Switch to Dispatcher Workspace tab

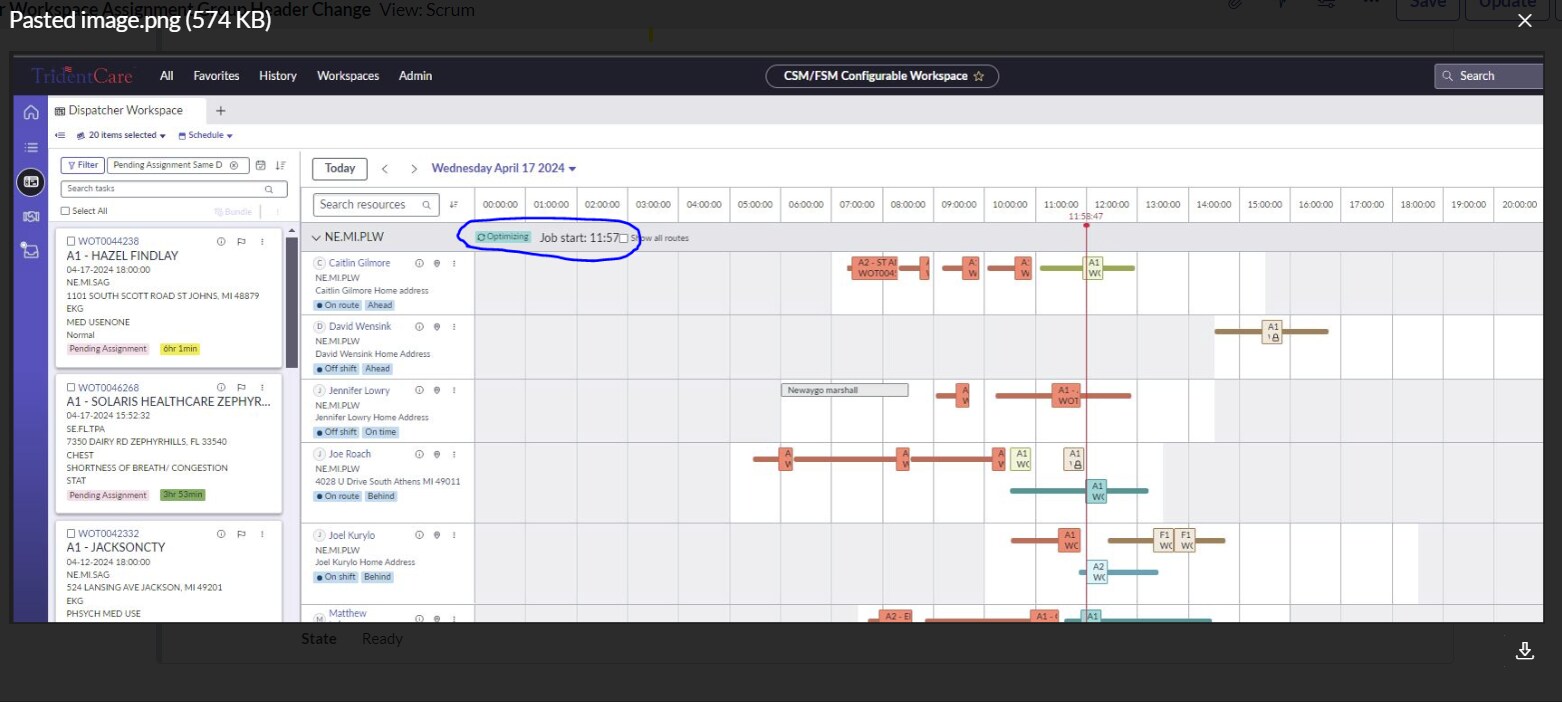(126, 110)
